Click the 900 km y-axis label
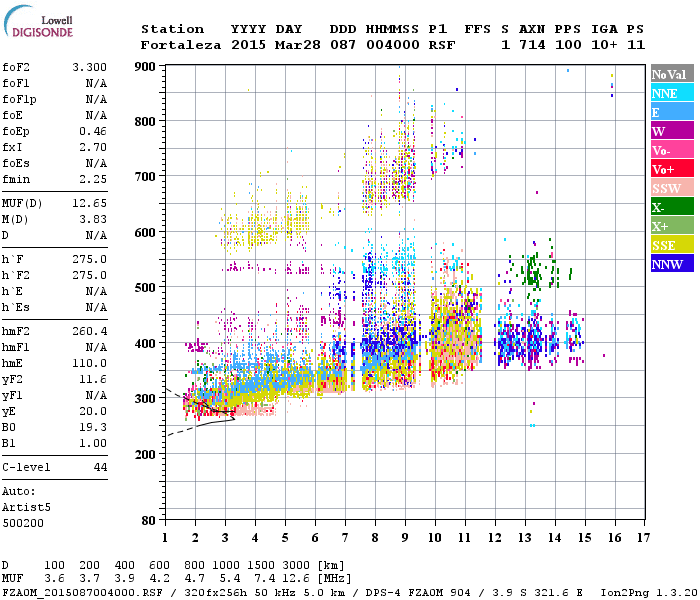700x600 pixels. 145,67
